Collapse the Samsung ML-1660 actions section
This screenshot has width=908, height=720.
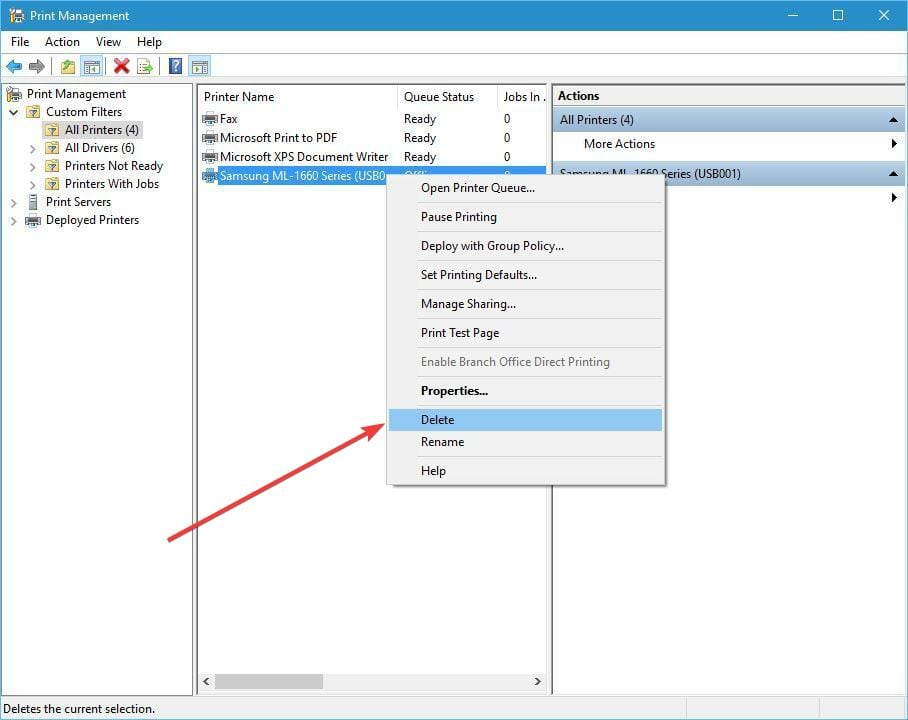(894, 173)
